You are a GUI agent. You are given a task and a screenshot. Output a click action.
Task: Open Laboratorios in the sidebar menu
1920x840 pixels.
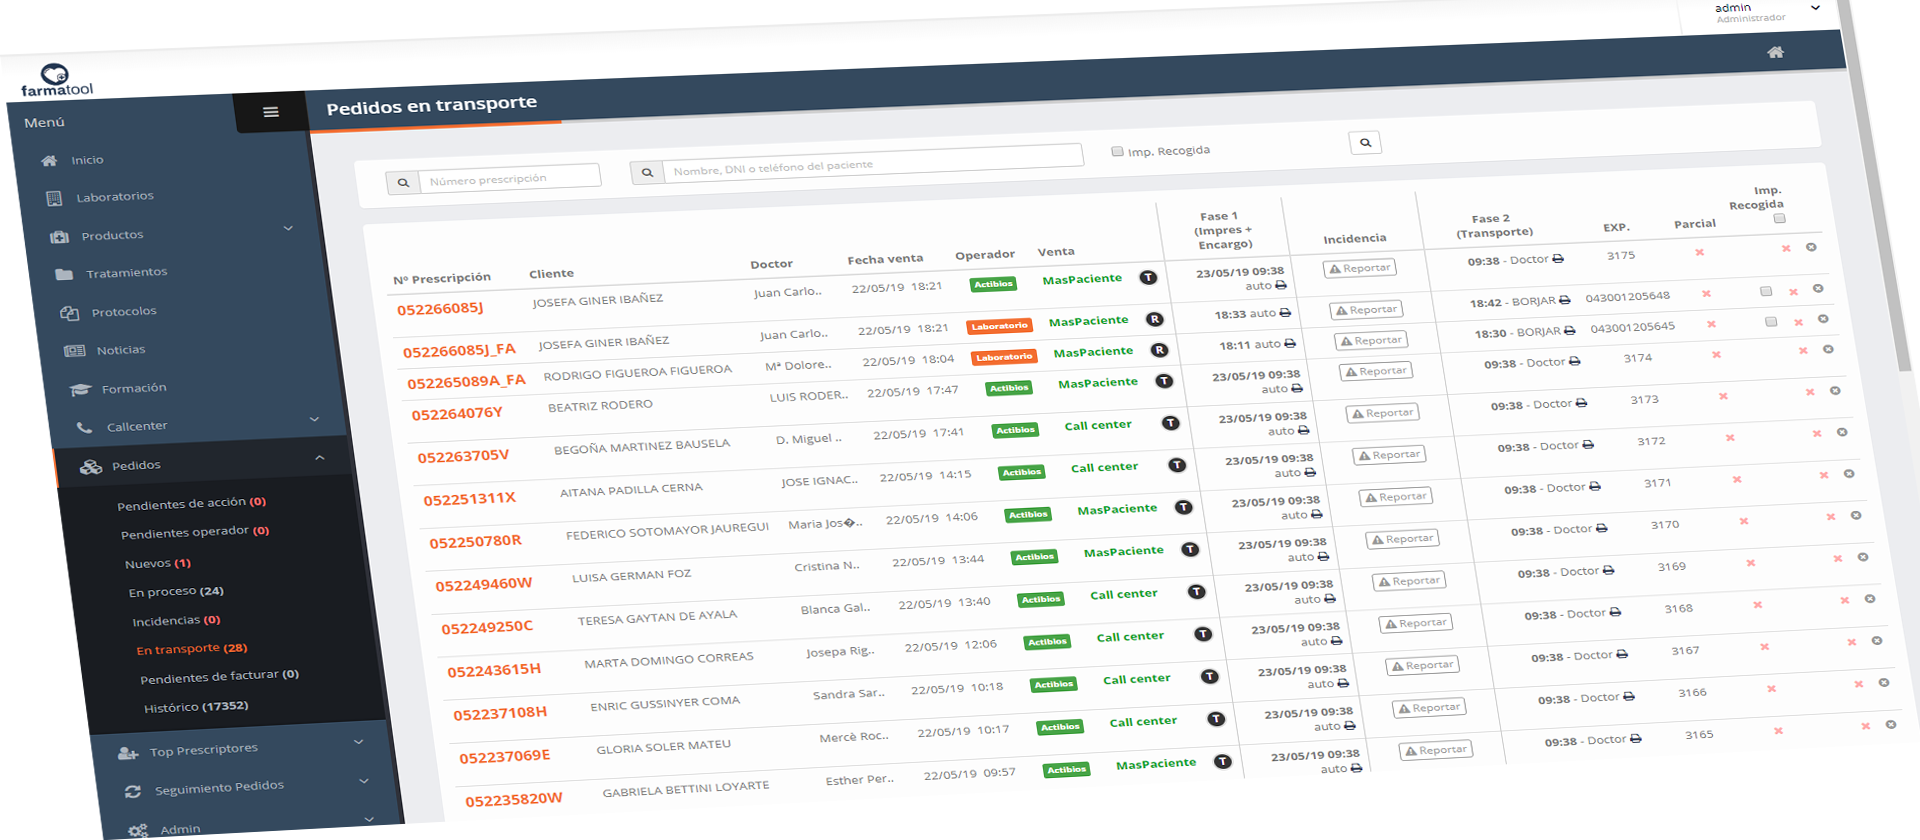[114, 197]
